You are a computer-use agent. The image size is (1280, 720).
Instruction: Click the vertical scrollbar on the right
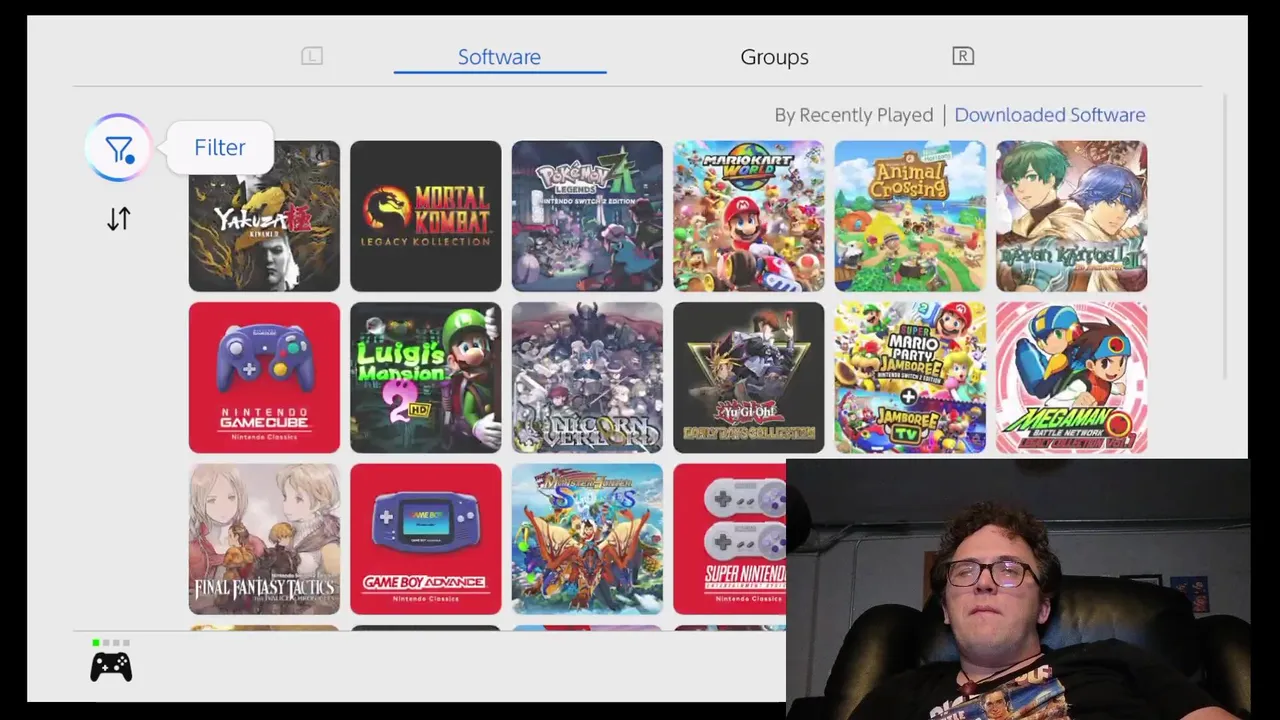pos(1226,238)
